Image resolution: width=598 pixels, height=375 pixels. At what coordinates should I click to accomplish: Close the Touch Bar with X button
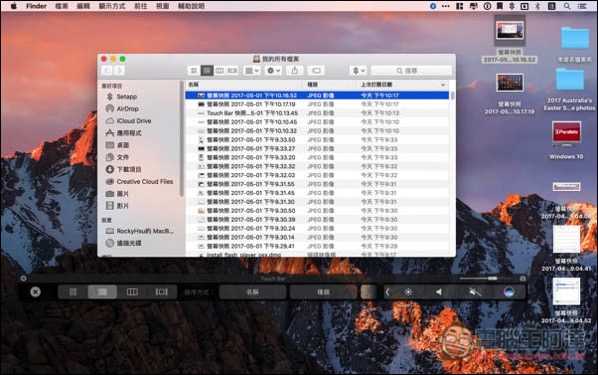tap(35, 292)
